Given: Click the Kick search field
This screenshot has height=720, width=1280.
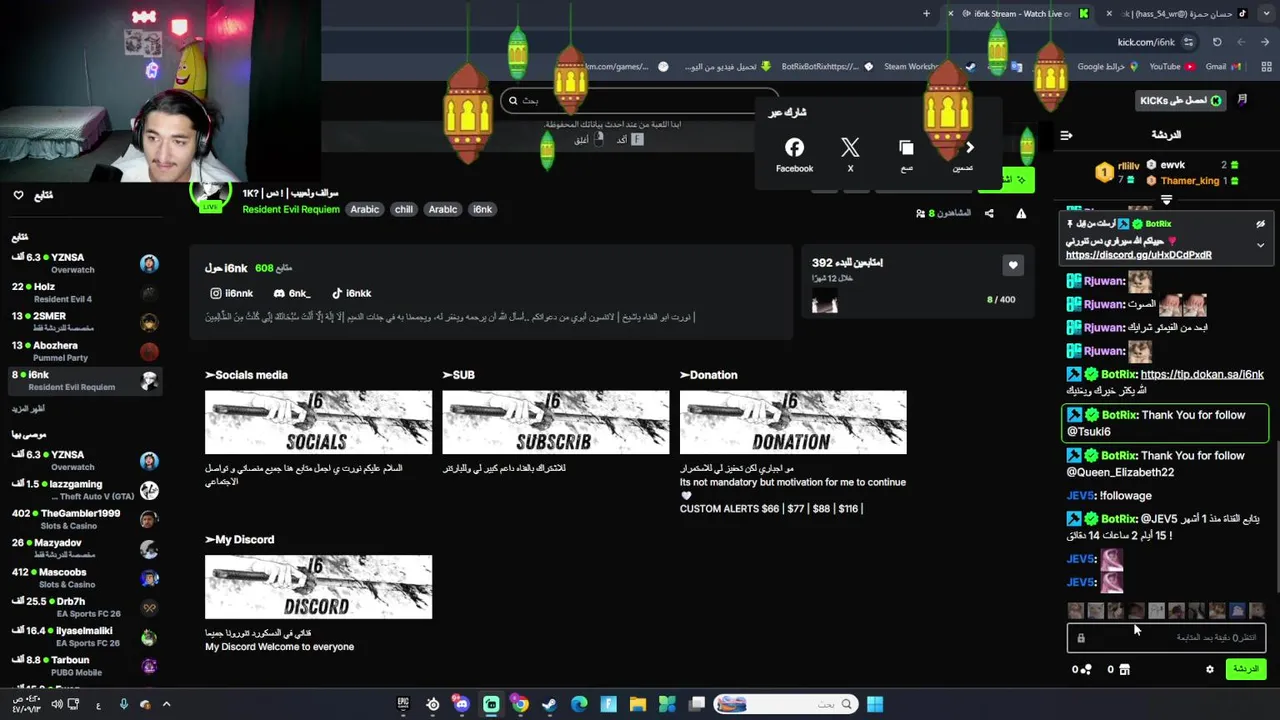Looking at the screenshot, I should 640,100.
